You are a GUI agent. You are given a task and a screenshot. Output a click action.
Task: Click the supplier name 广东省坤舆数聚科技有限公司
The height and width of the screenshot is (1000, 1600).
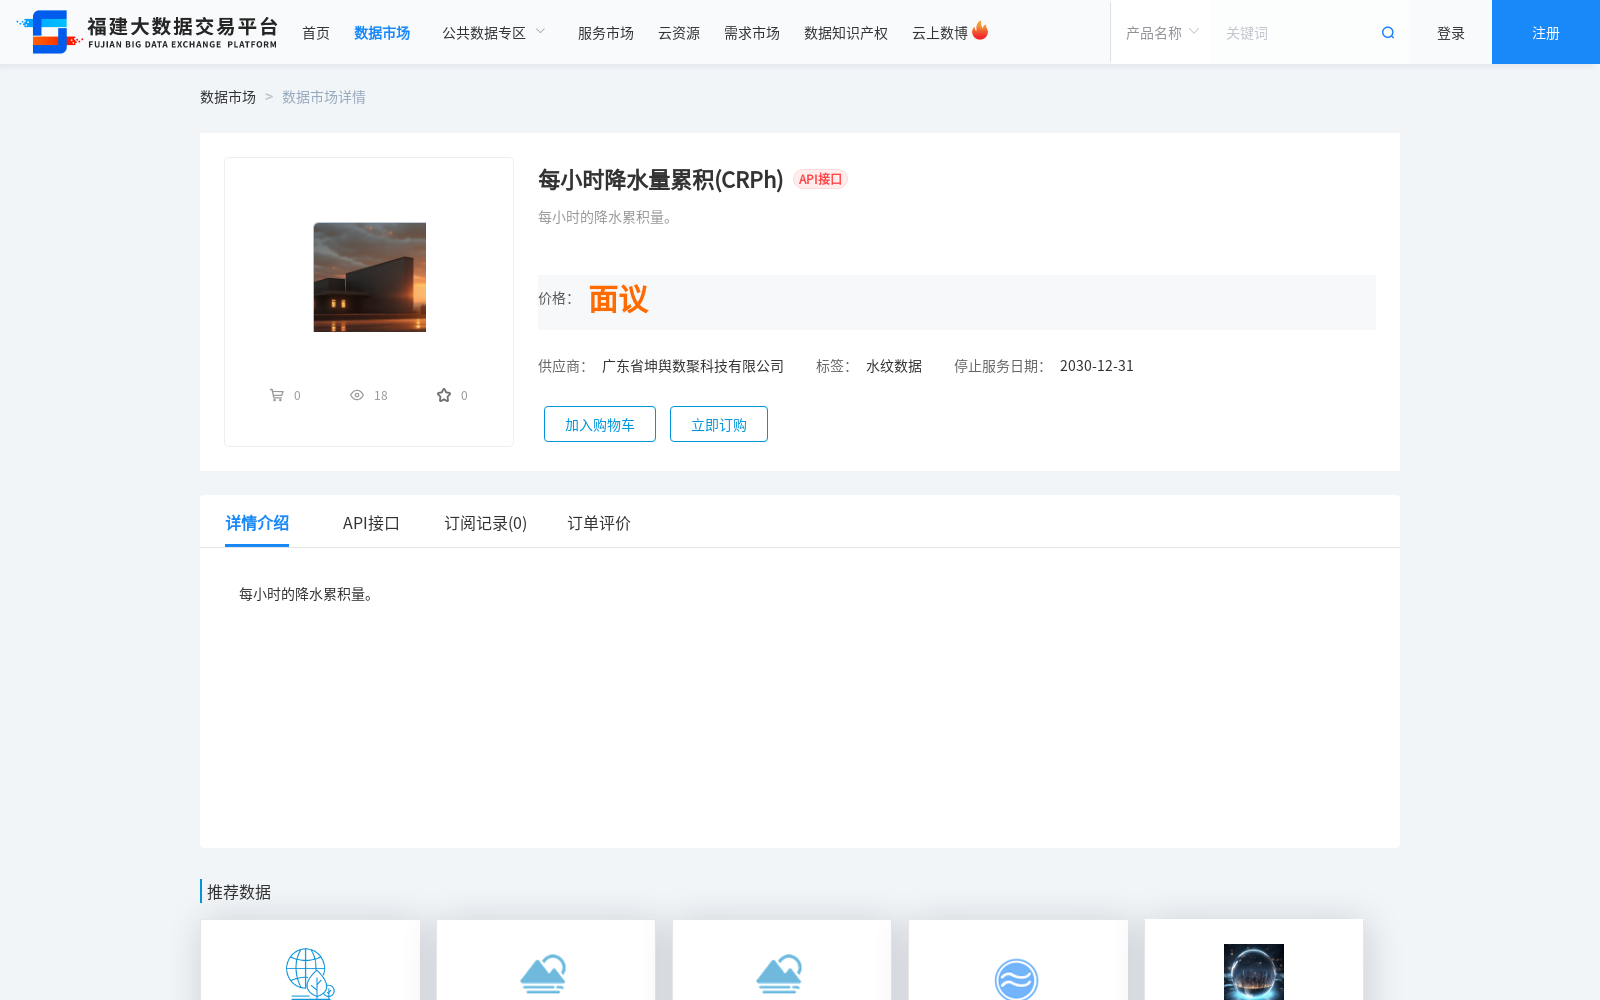pyautogui.click(x=693, y=366)
